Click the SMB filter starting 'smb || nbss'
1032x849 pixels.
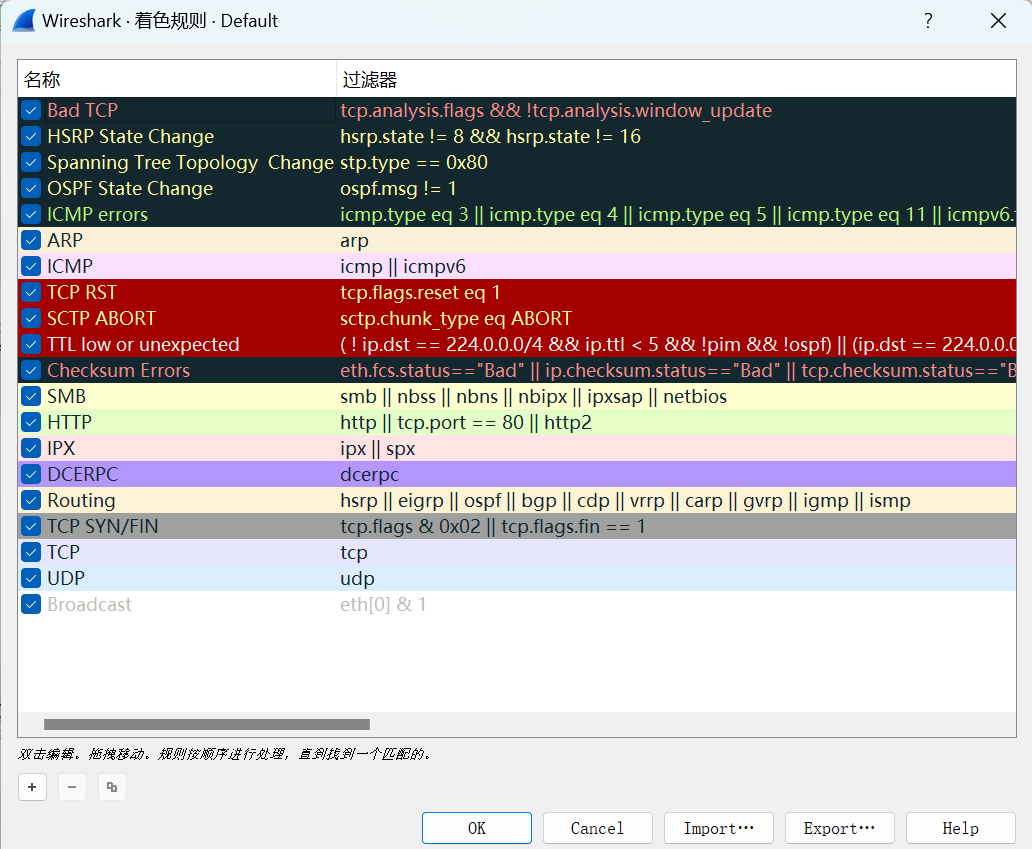tap(534, 396)
